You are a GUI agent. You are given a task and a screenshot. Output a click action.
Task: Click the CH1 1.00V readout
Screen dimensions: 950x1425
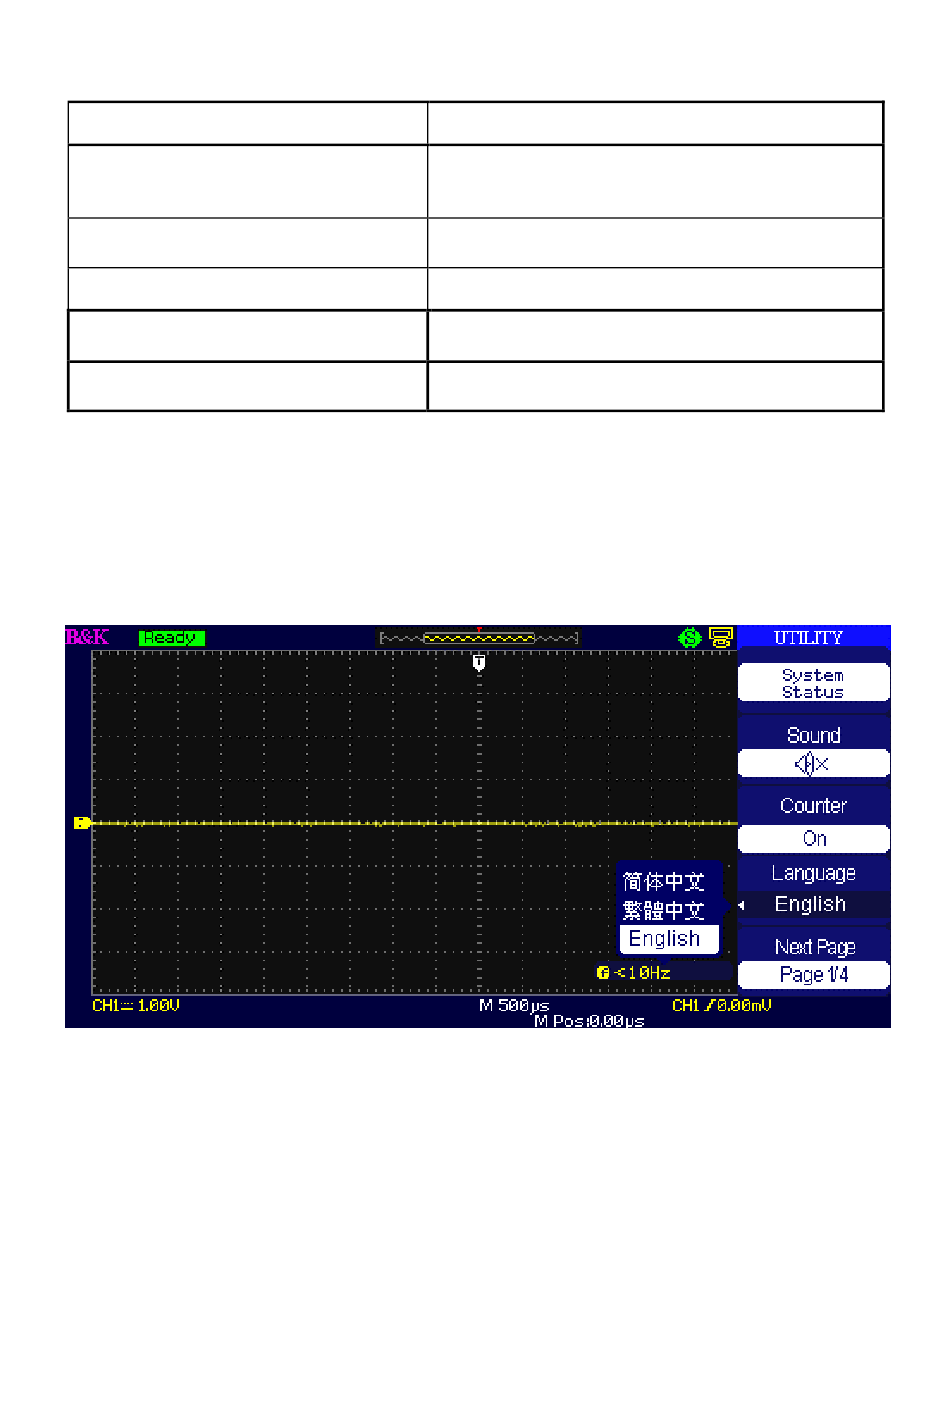(x=136, y=1005)
